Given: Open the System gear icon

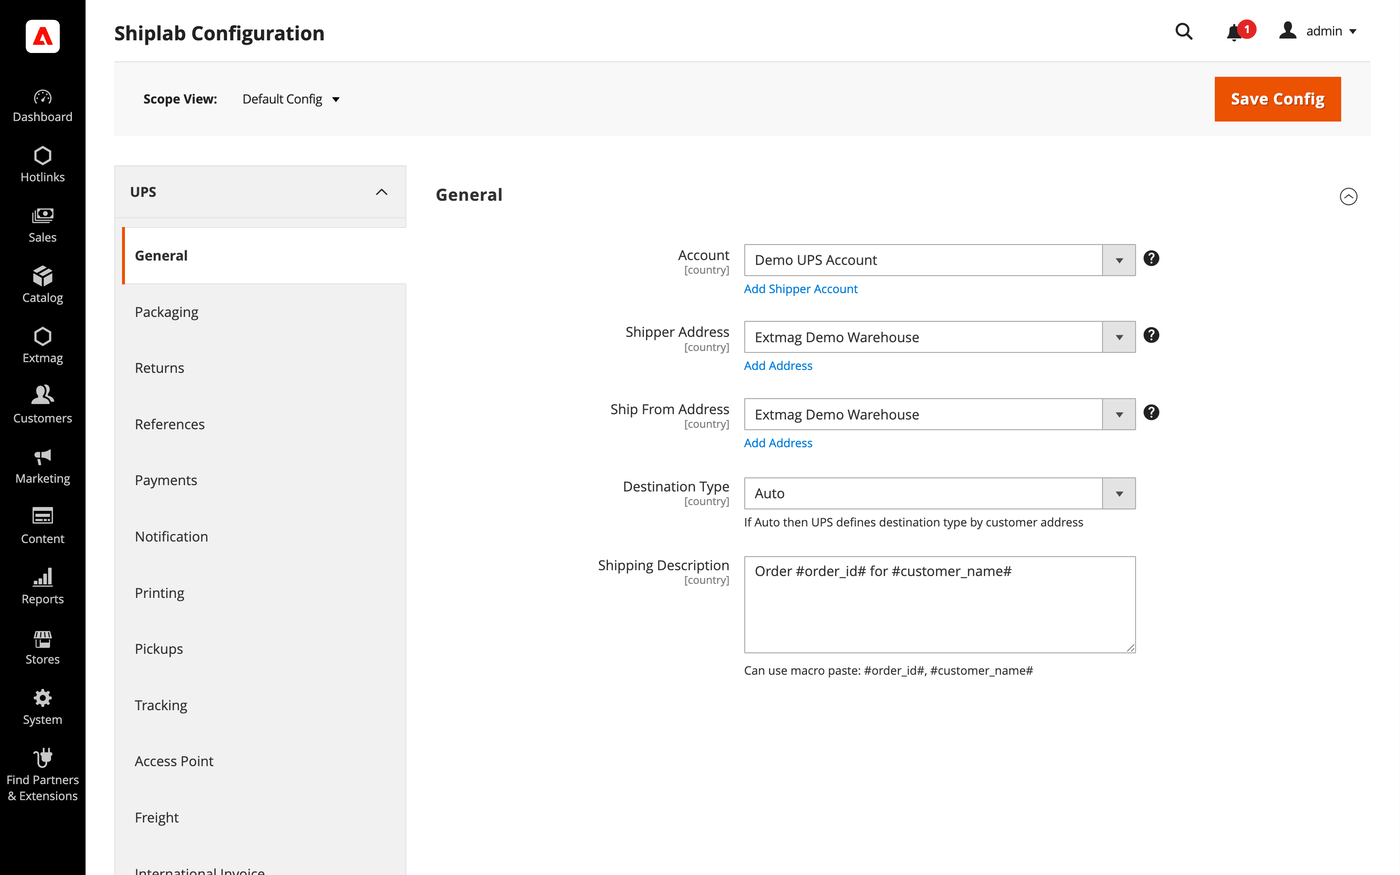Looking at the screenshot, I should click(x=42, y=698).
